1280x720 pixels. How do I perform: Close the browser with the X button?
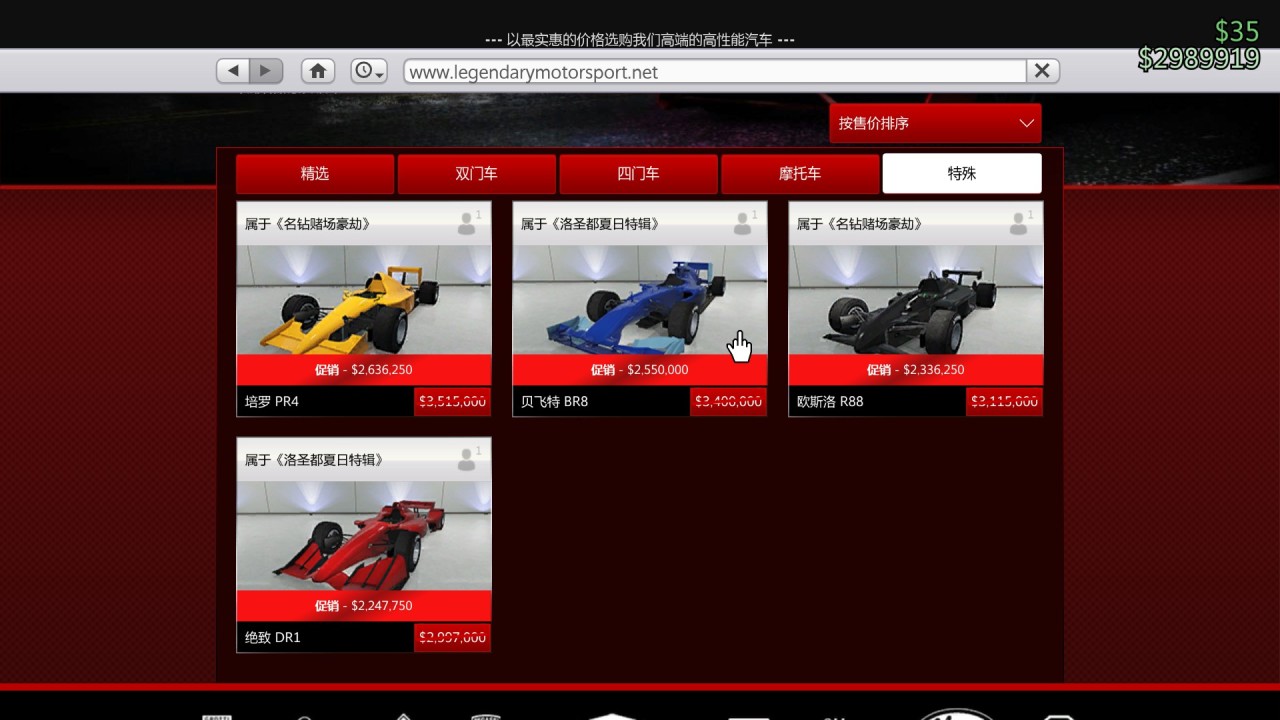click(x=1042, y=71)
